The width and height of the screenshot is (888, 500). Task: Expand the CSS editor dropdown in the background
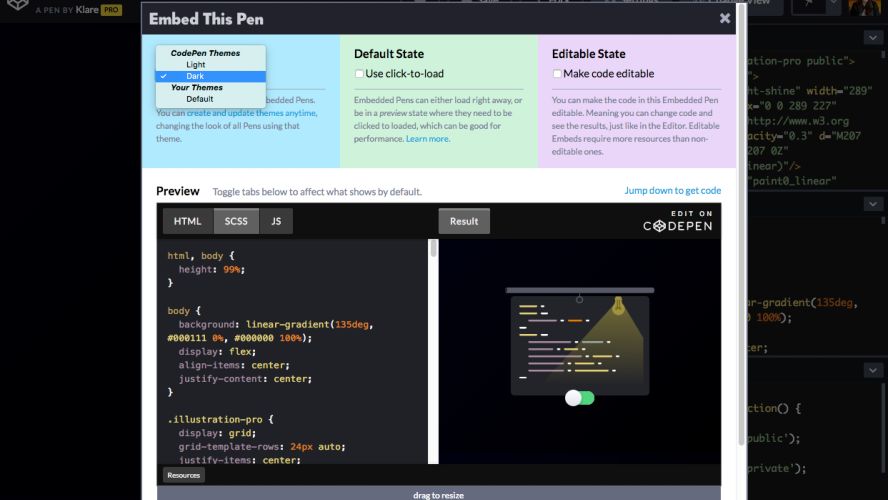pyautogui.click(x=872, y=204)
